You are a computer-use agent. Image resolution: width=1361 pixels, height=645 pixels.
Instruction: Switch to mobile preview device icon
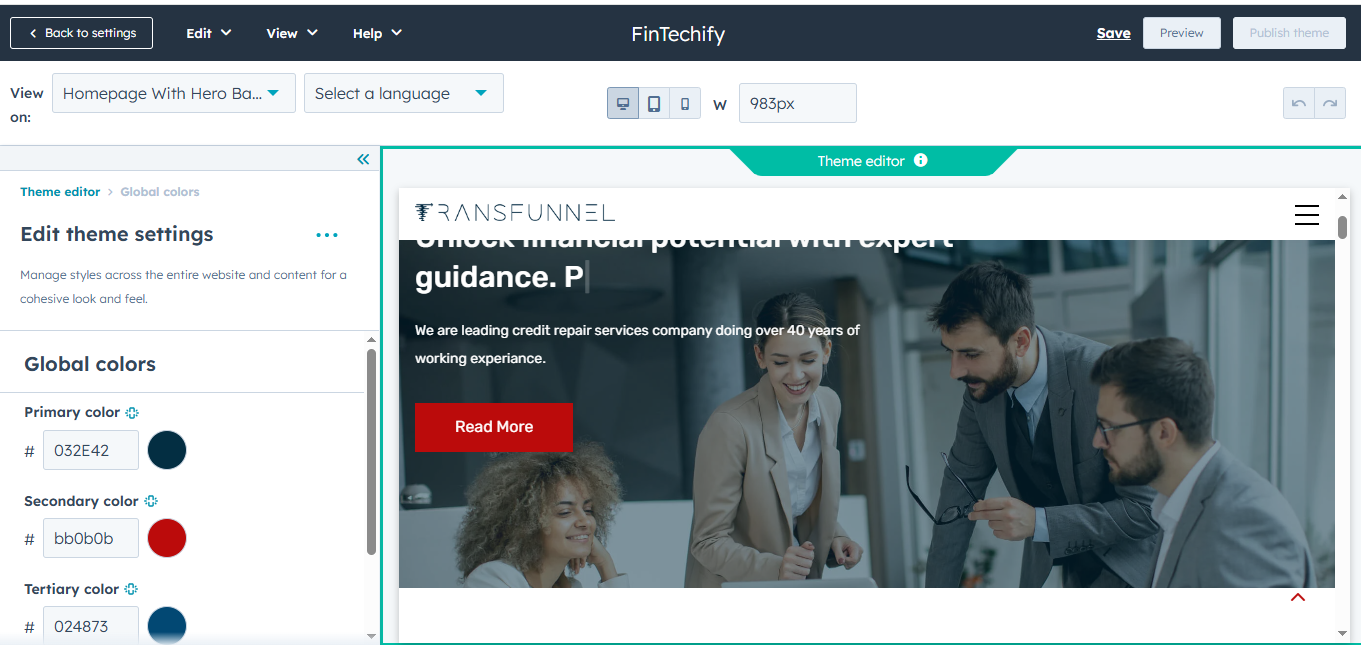click(x=685, y=103)
